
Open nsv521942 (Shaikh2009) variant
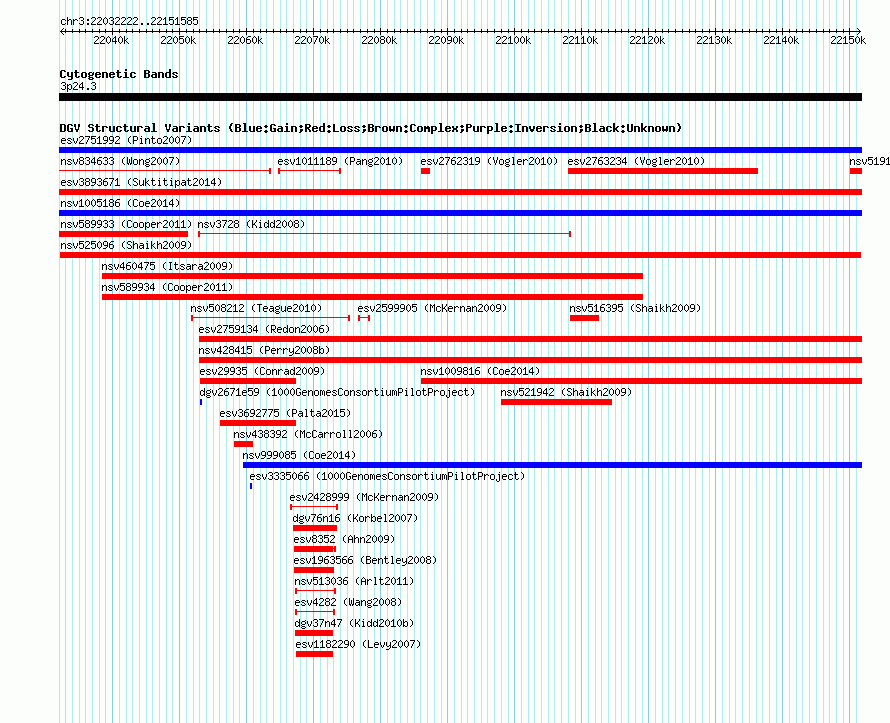click(566, 392)
